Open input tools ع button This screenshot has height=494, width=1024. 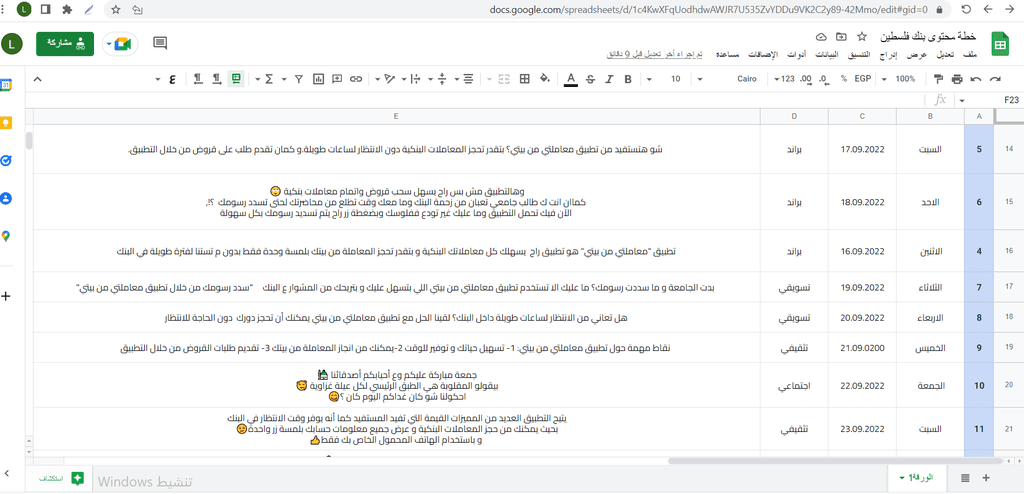click(172, 80)
